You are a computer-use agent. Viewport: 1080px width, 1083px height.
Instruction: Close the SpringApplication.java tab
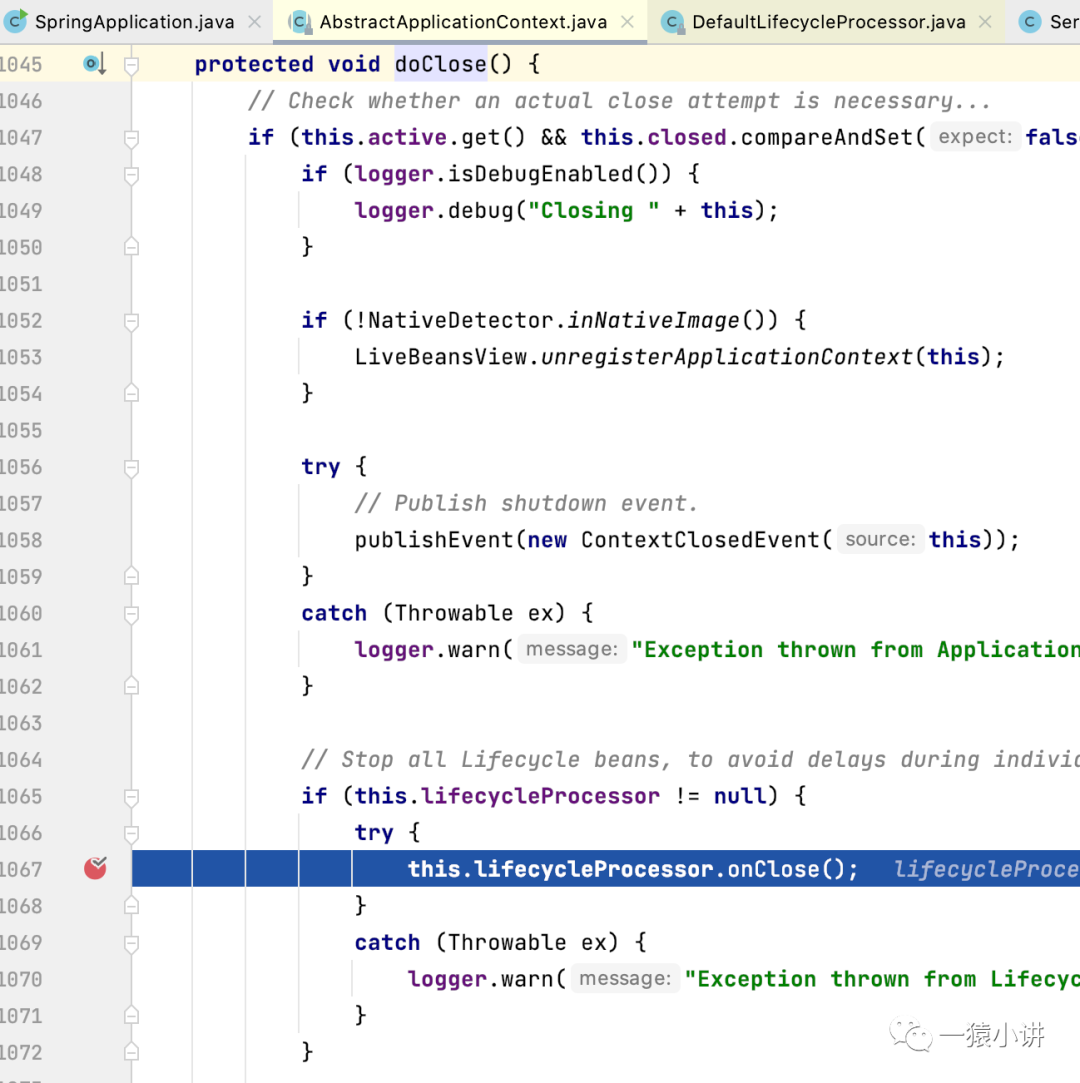(x=255, y=22)
